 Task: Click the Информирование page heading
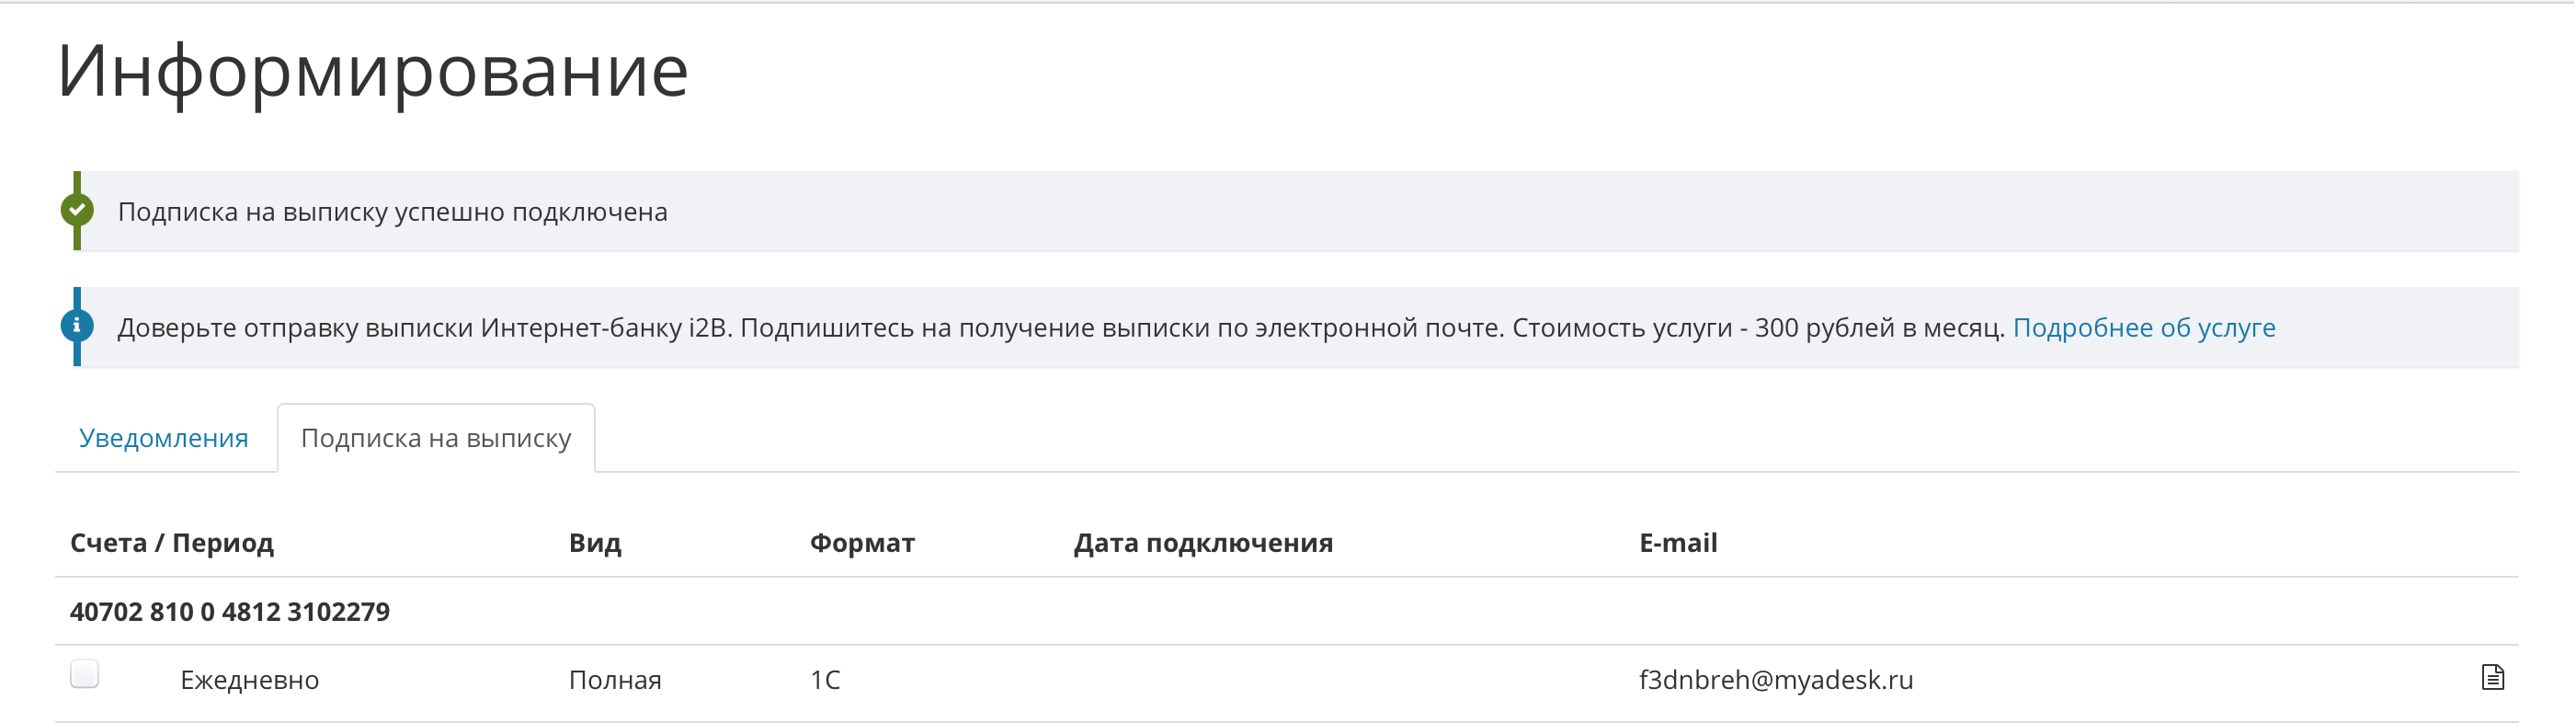(x=373, y=72)
